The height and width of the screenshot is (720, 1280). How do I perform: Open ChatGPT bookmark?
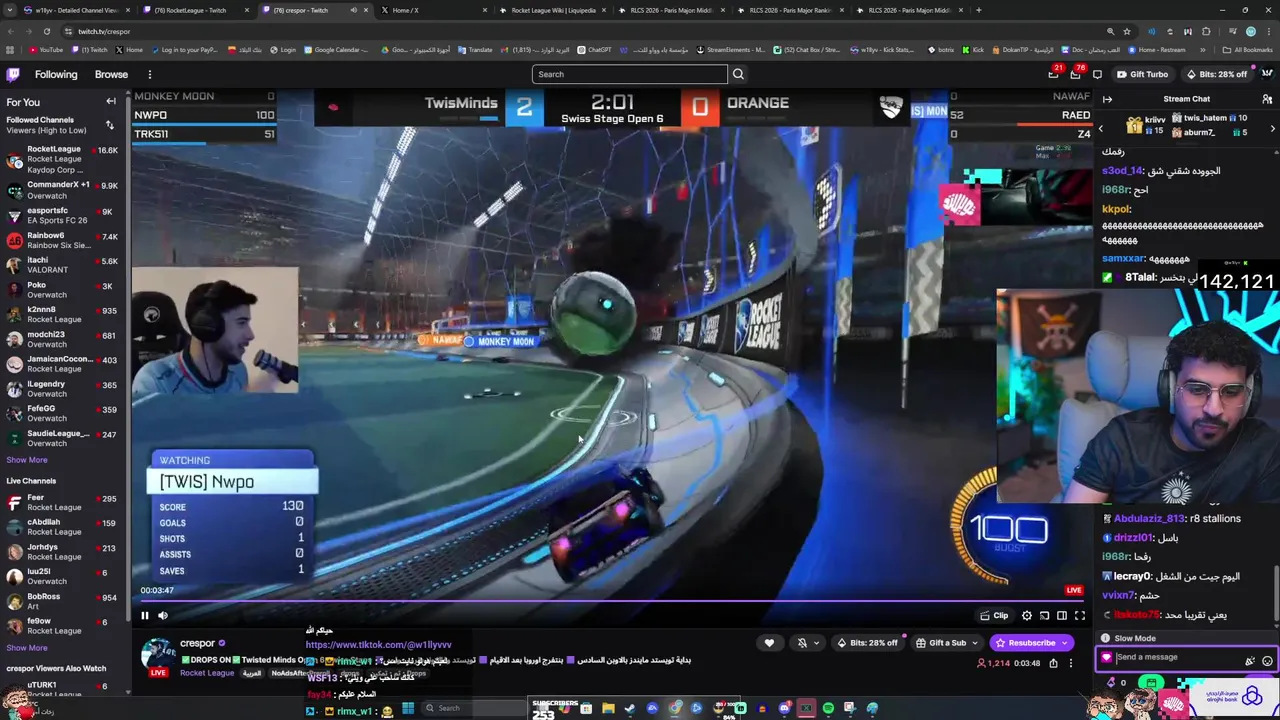point(594,50)
